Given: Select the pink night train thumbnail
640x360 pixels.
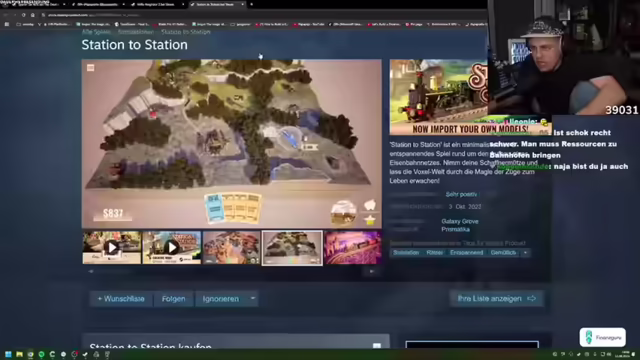Looking at the screenshot, I should (353, 247).
